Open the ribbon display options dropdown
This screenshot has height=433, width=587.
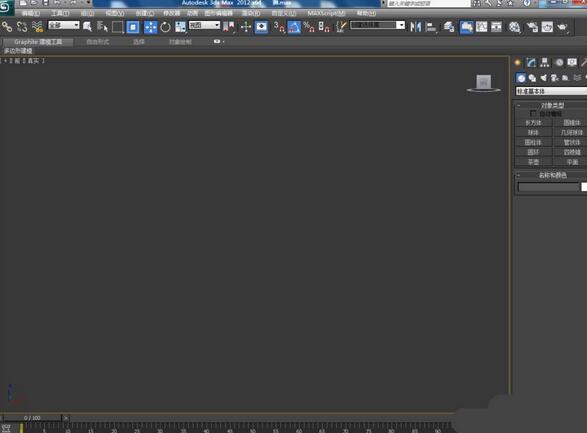click(218, 42)
